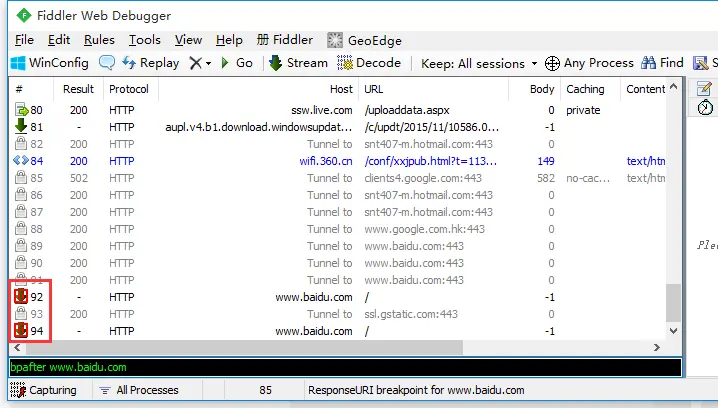
Task: Toggle Stream mode in the toolbar
Action: (298, 63)
